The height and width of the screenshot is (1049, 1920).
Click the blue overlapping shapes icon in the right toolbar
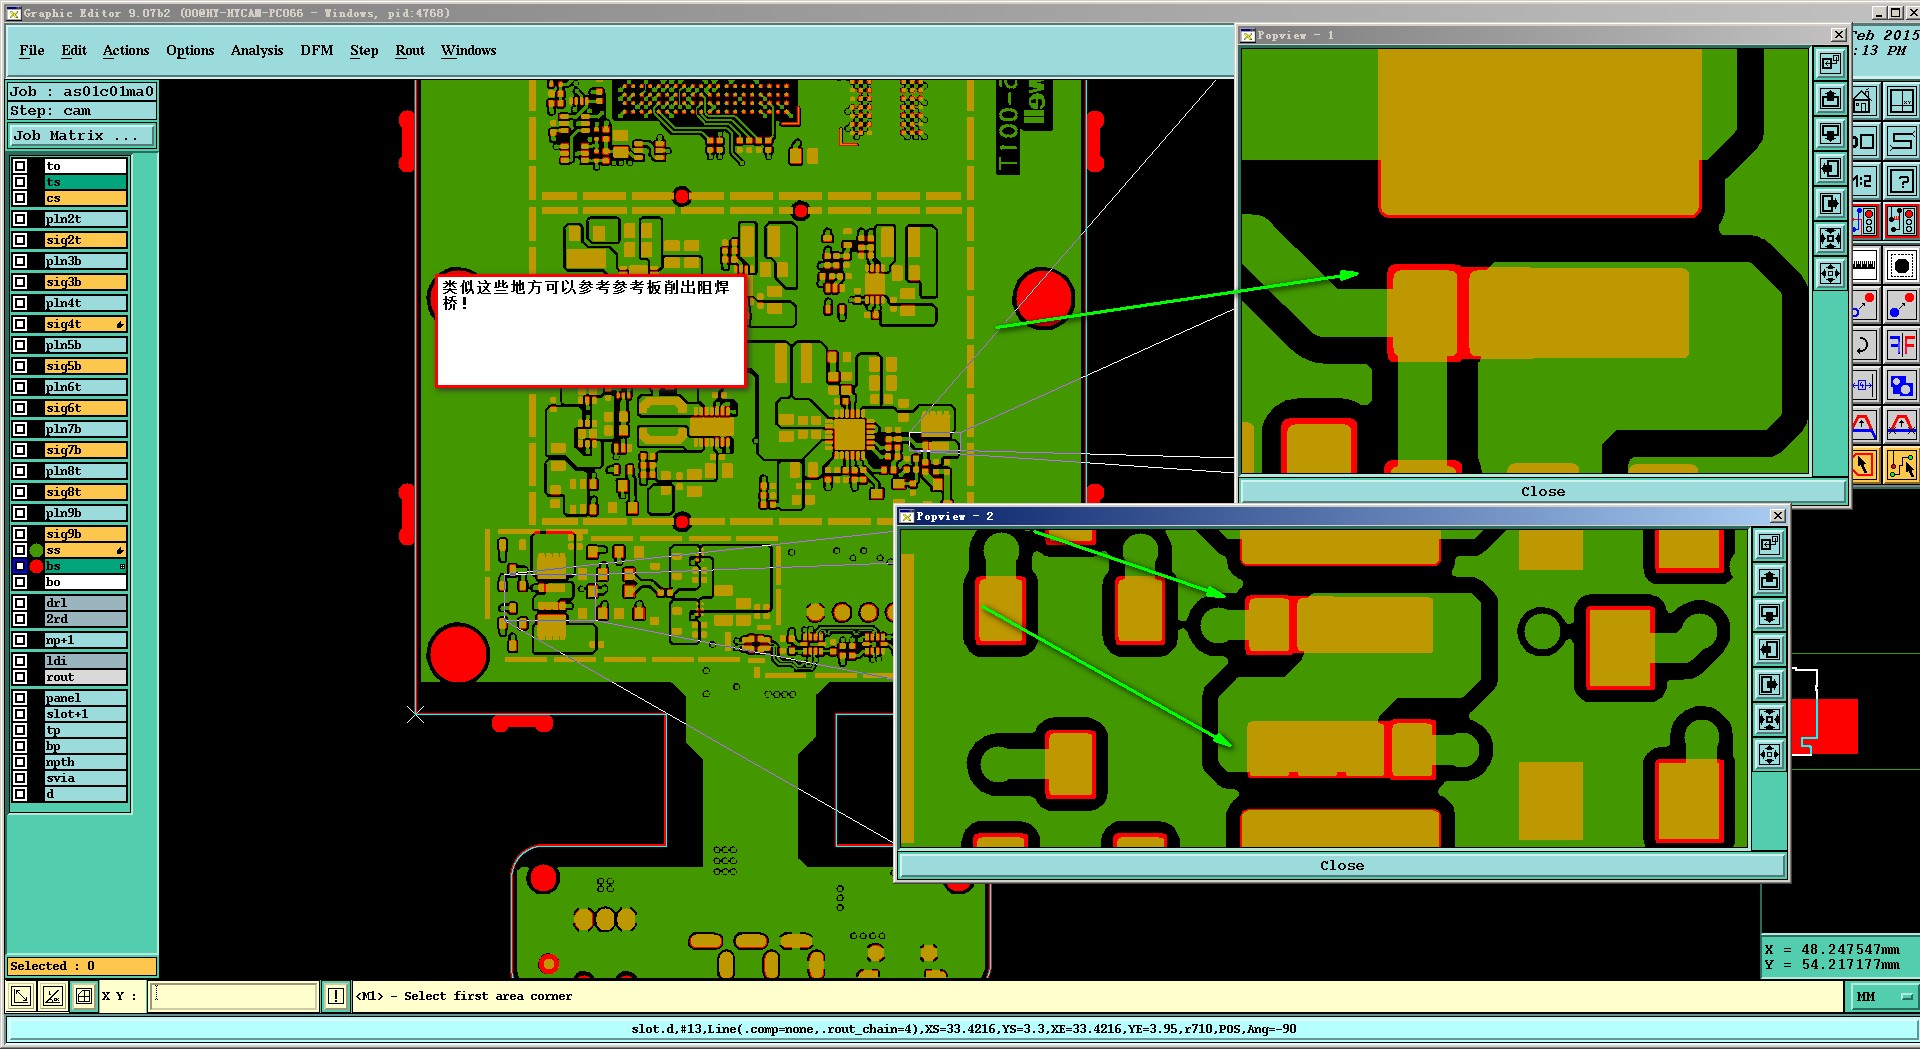pos(1901,386)
